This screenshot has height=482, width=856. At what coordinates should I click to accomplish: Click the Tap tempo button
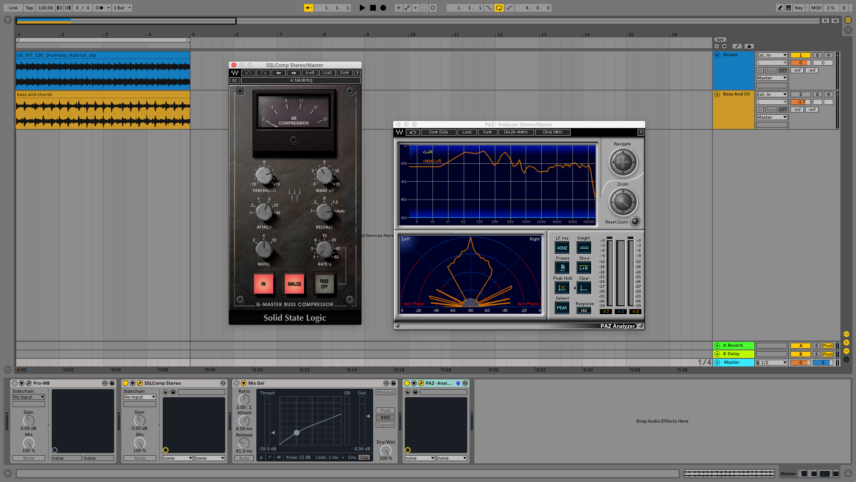pyautogui.click(x=29, y=8)
